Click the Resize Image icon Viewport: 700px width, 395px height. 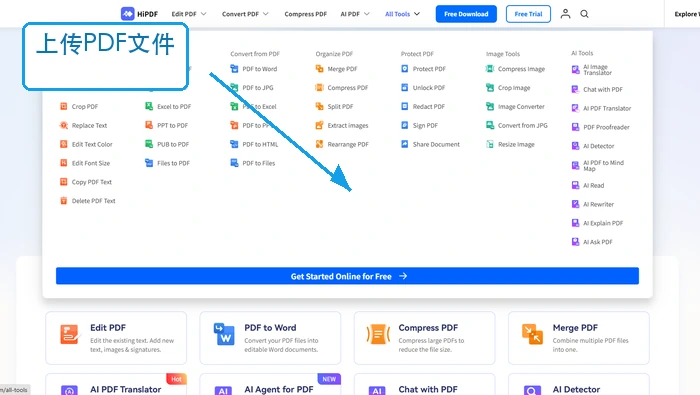(x=490, y=144)
